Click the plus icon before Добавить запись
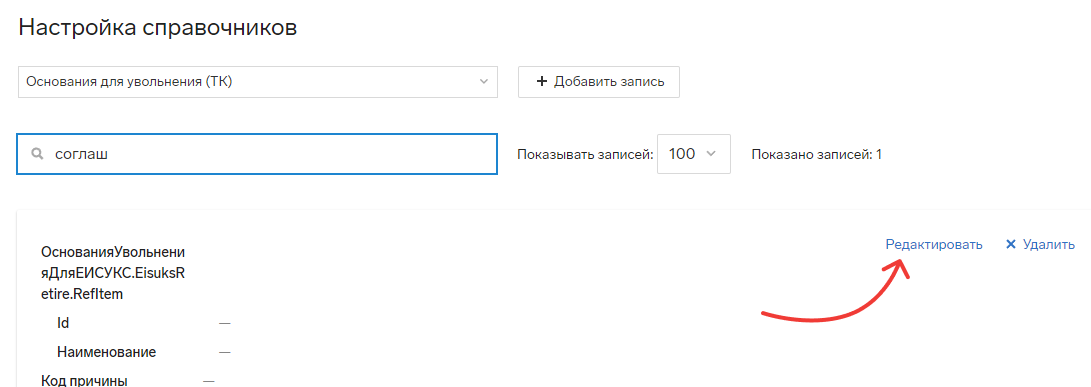This screenshot has width=1091, height=387. (x=542, y=82)
